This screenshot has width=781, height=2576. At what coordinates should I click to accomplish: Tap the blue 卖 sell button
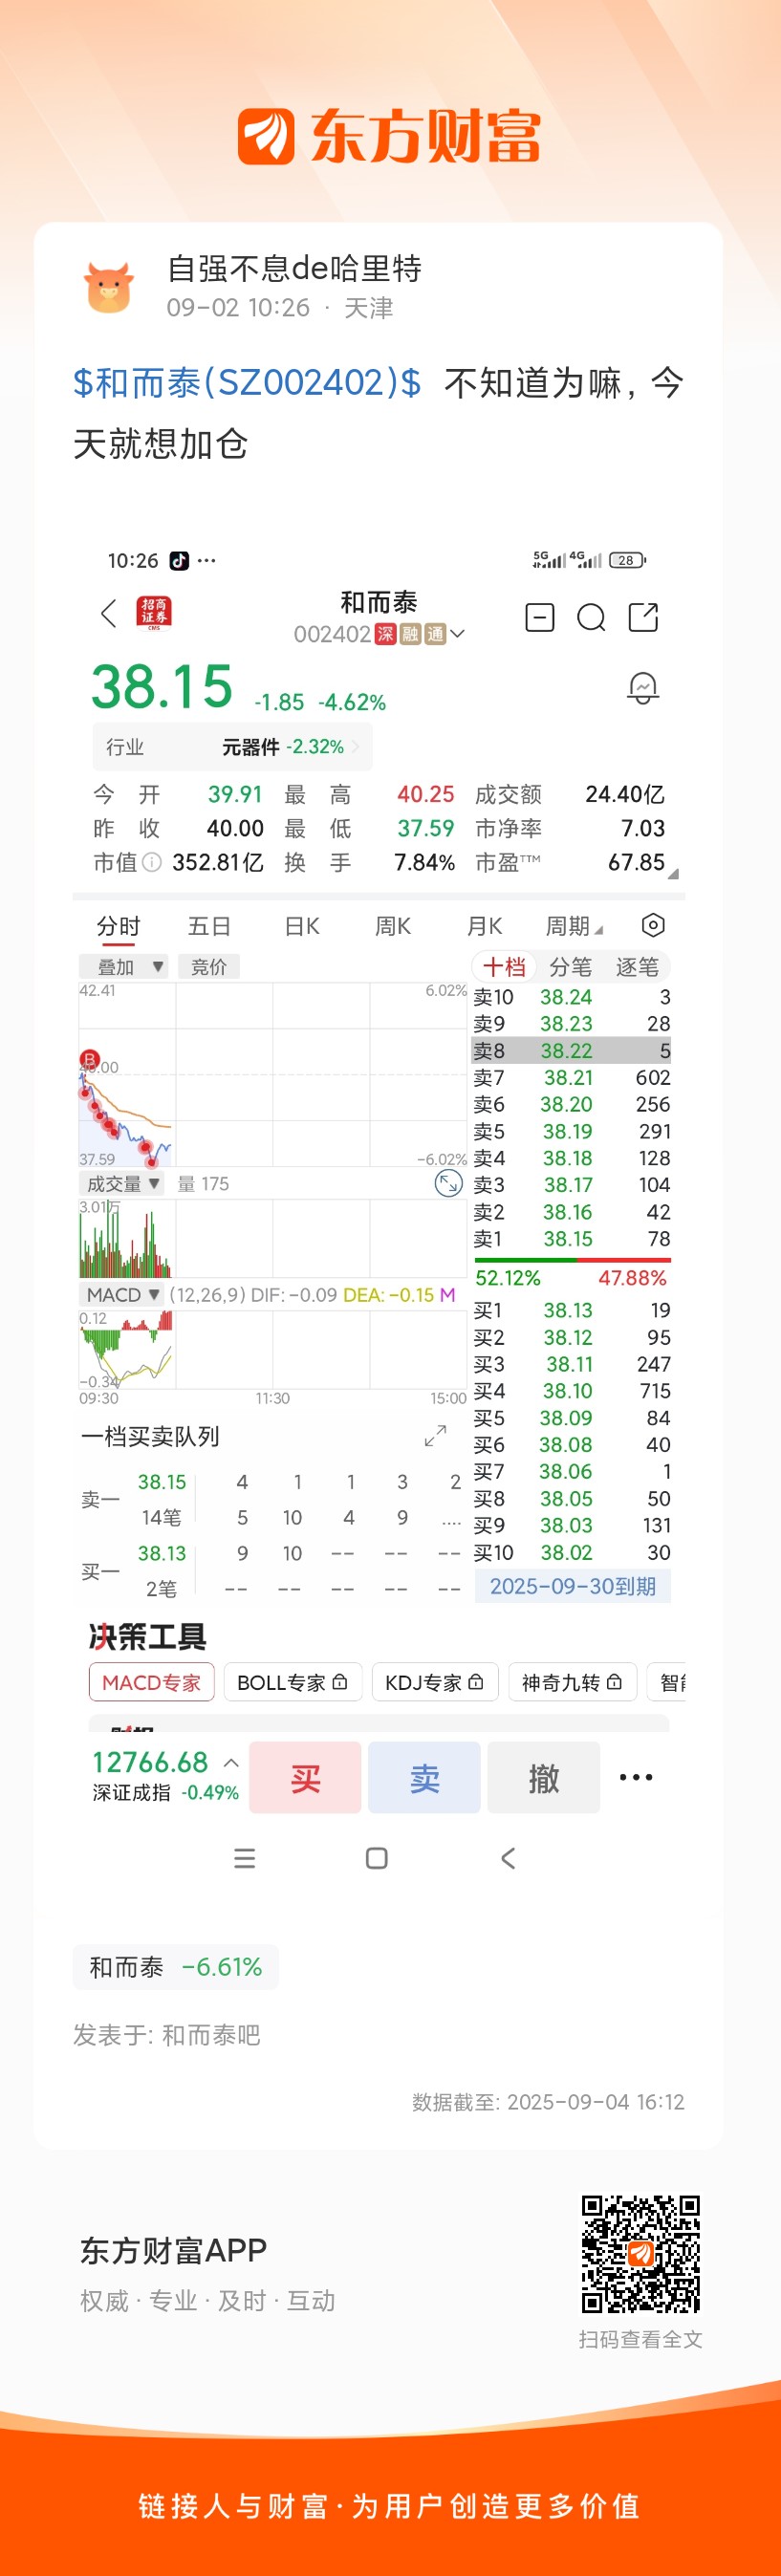coord(424,1777)
